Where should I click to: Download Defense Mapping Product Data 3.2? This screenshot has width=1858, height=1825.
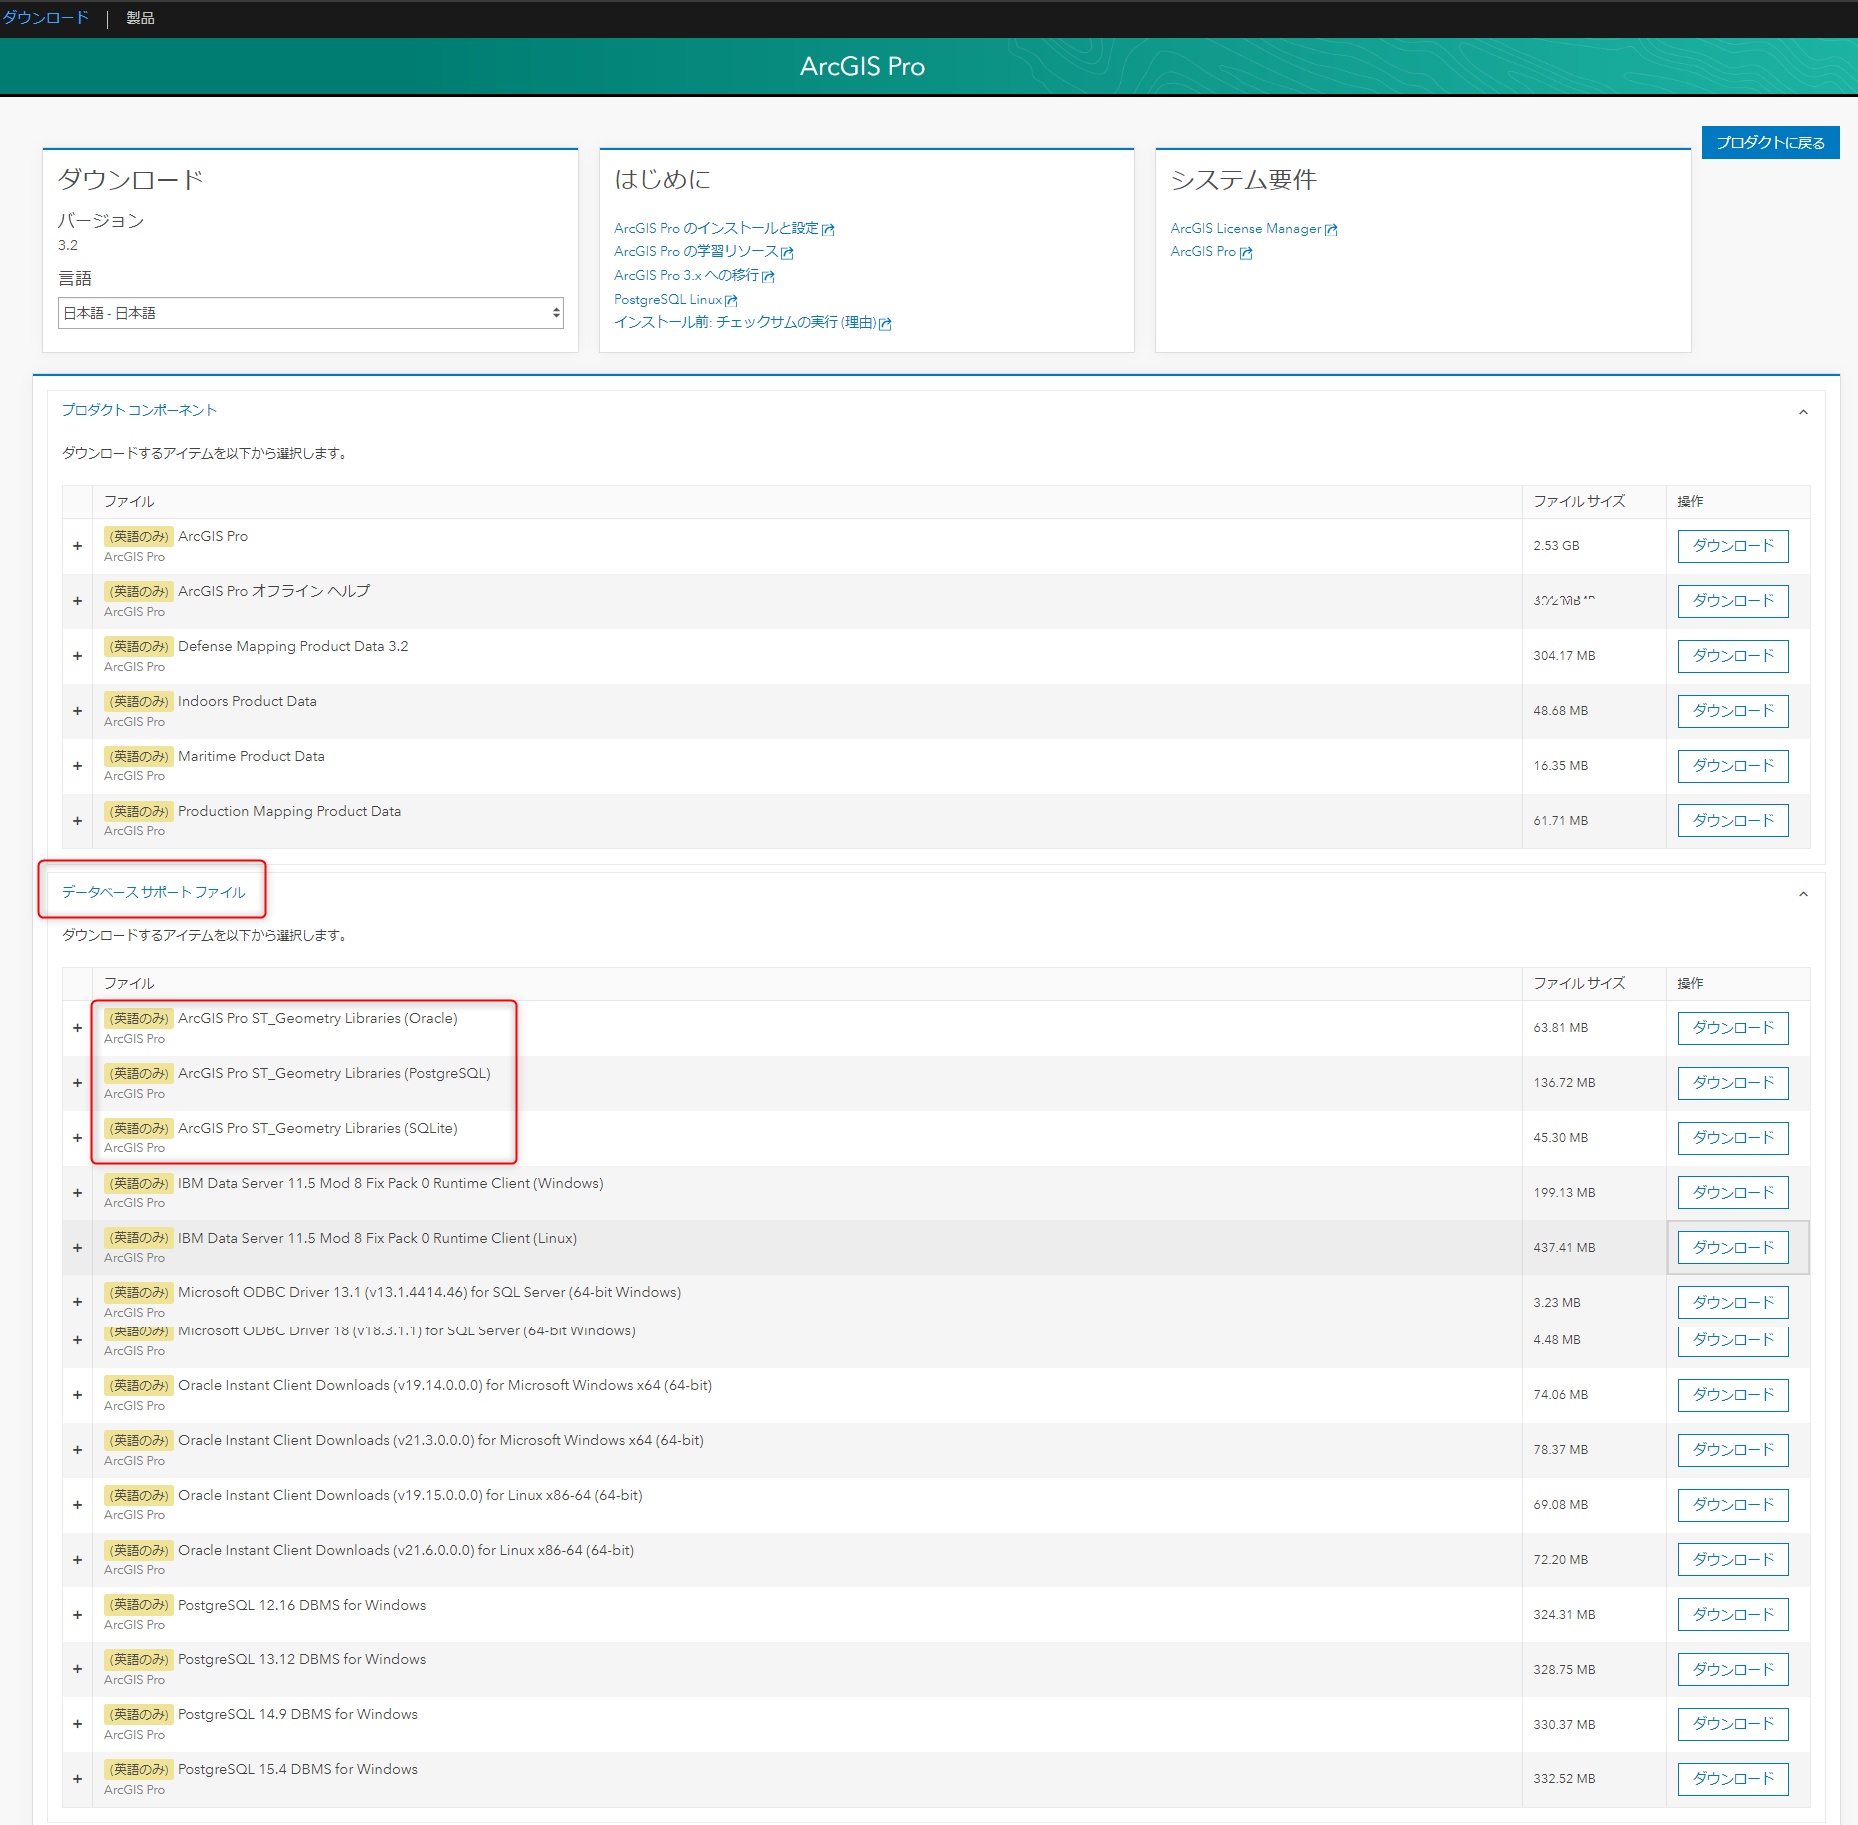pos(1732,656)
